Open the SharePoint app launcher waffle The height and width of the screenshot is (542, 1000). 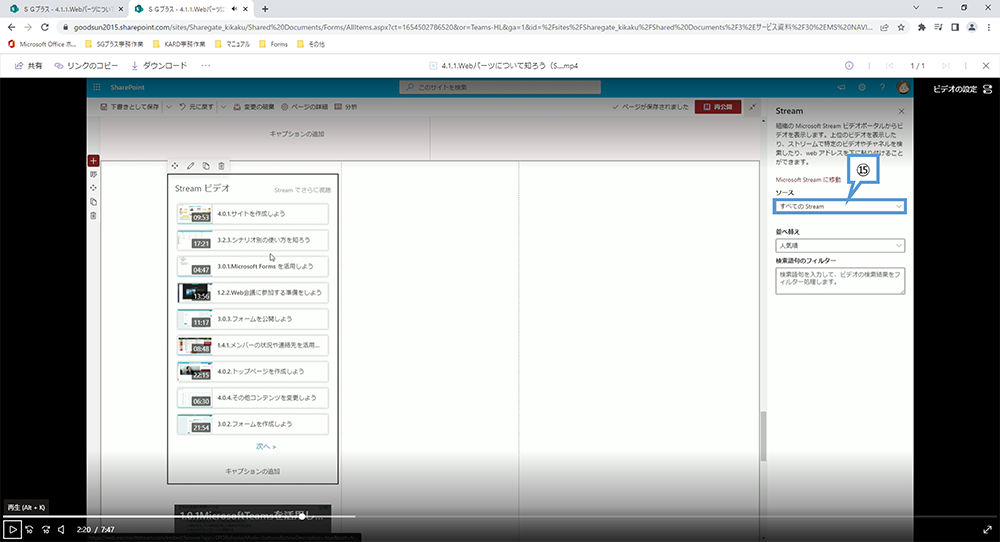97,87
